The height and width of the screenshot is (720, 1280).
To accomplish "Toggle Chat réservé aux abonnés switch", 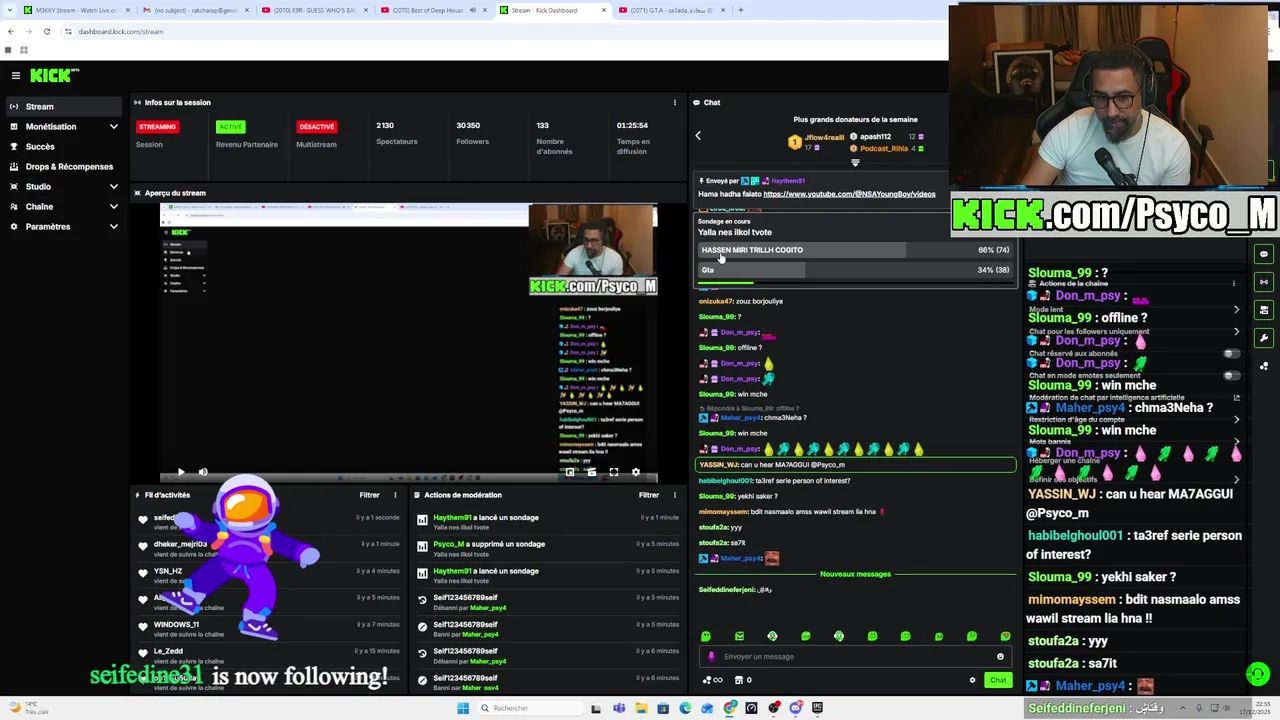I will pyautogui.click(x=1232, y=353).
